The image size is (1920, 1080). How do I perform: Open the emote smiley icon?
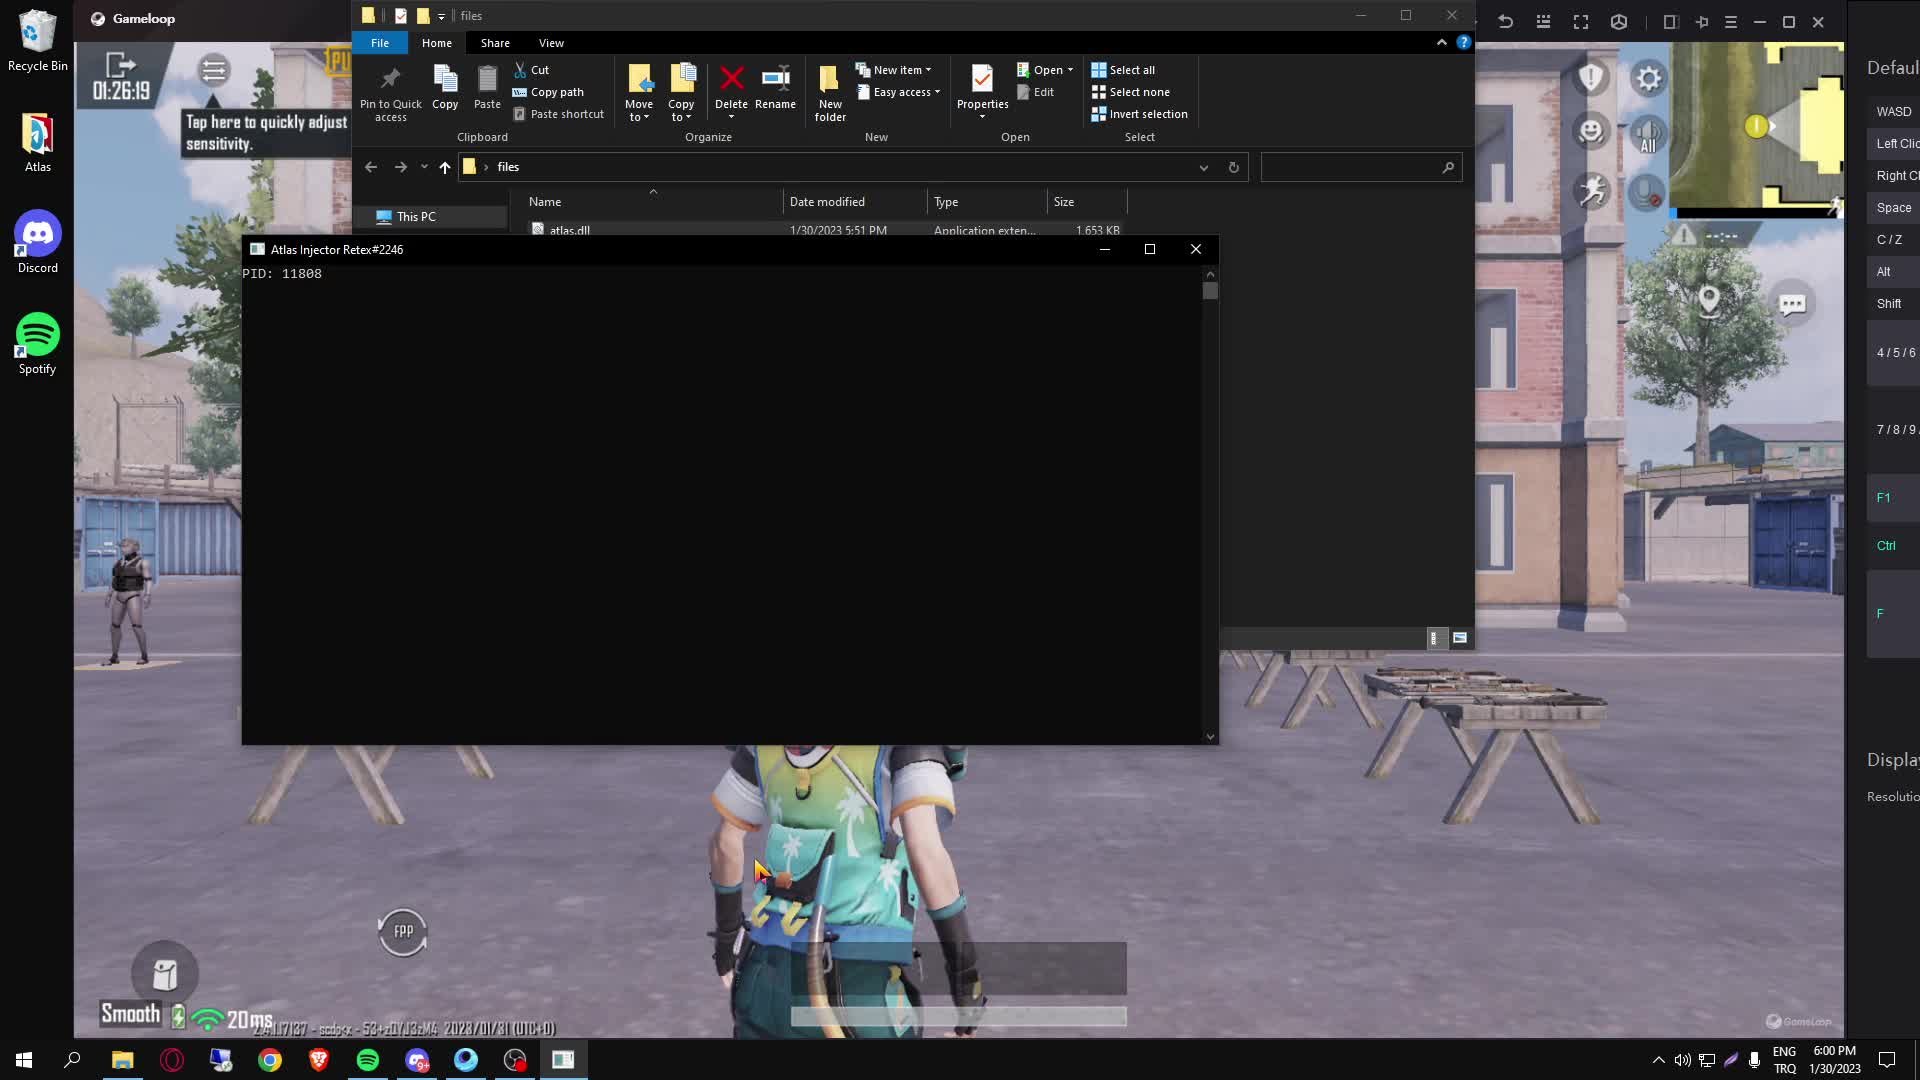point(1591,131)
